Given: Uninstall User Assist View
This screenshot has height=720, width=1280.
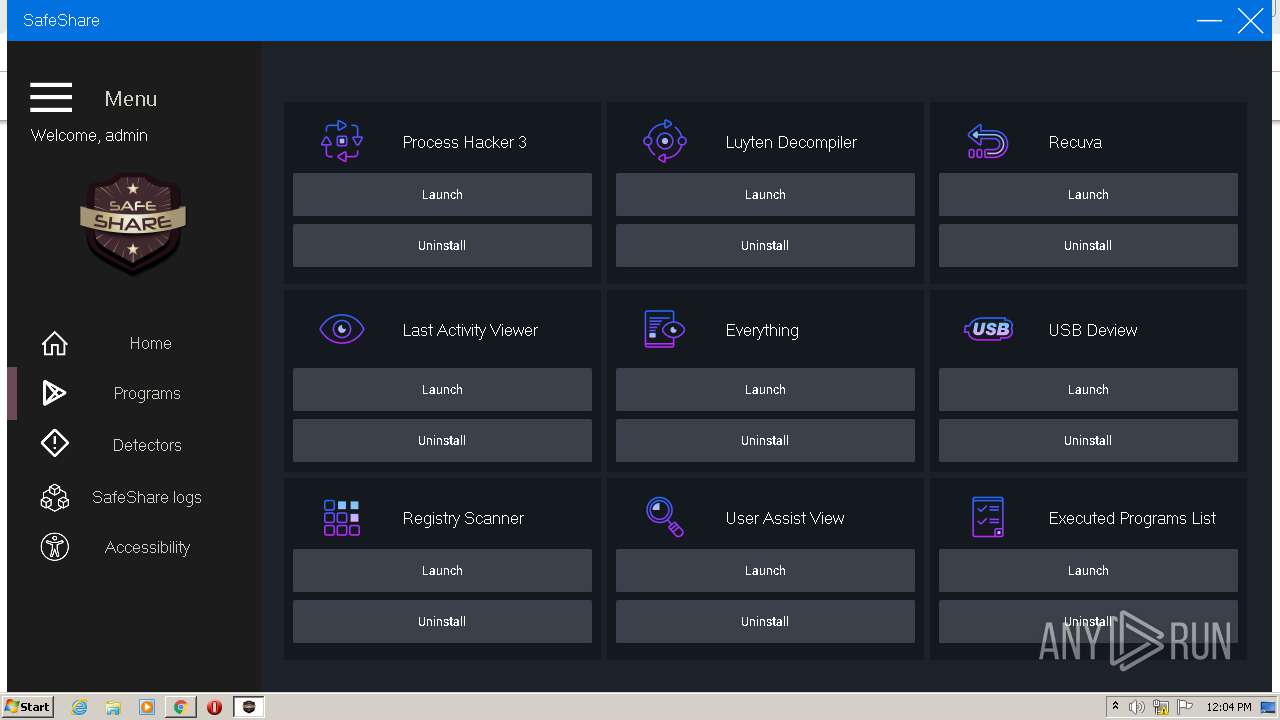Looking at the screenshot, I should pyautogui.click(x=765, y=621).
